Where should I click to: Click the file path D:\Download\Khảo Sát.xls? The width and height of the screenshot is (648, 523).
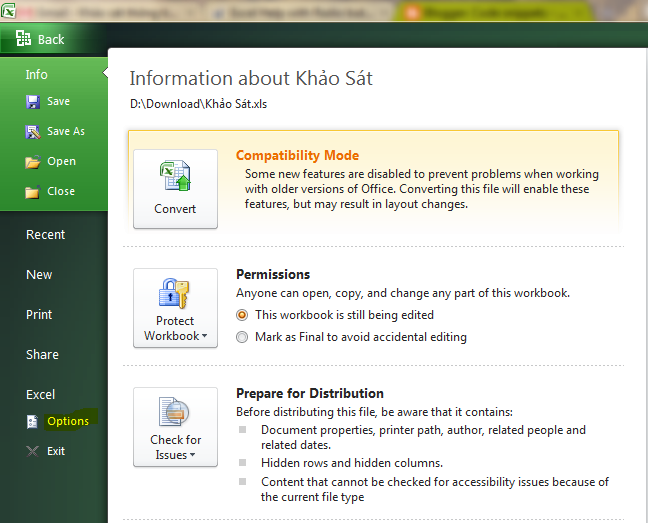[199, 104]
